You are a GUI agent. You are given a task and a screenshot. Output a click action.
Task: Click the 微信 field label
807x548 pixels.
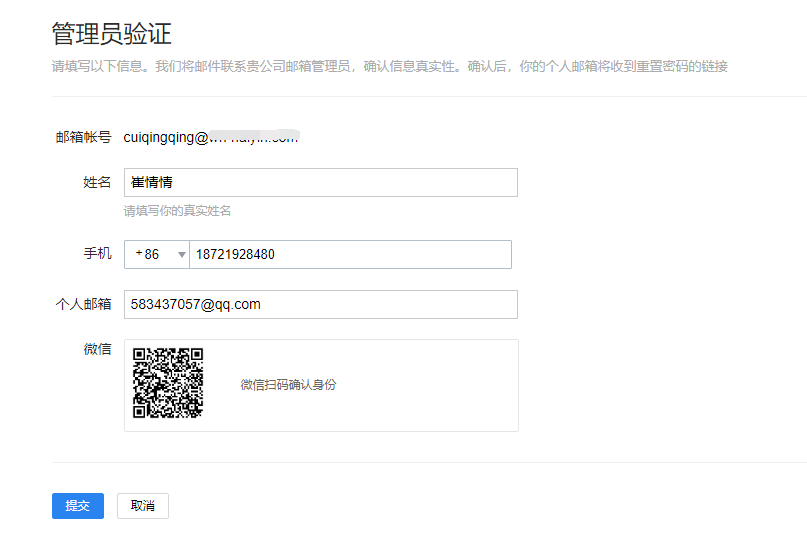(97, 349)
